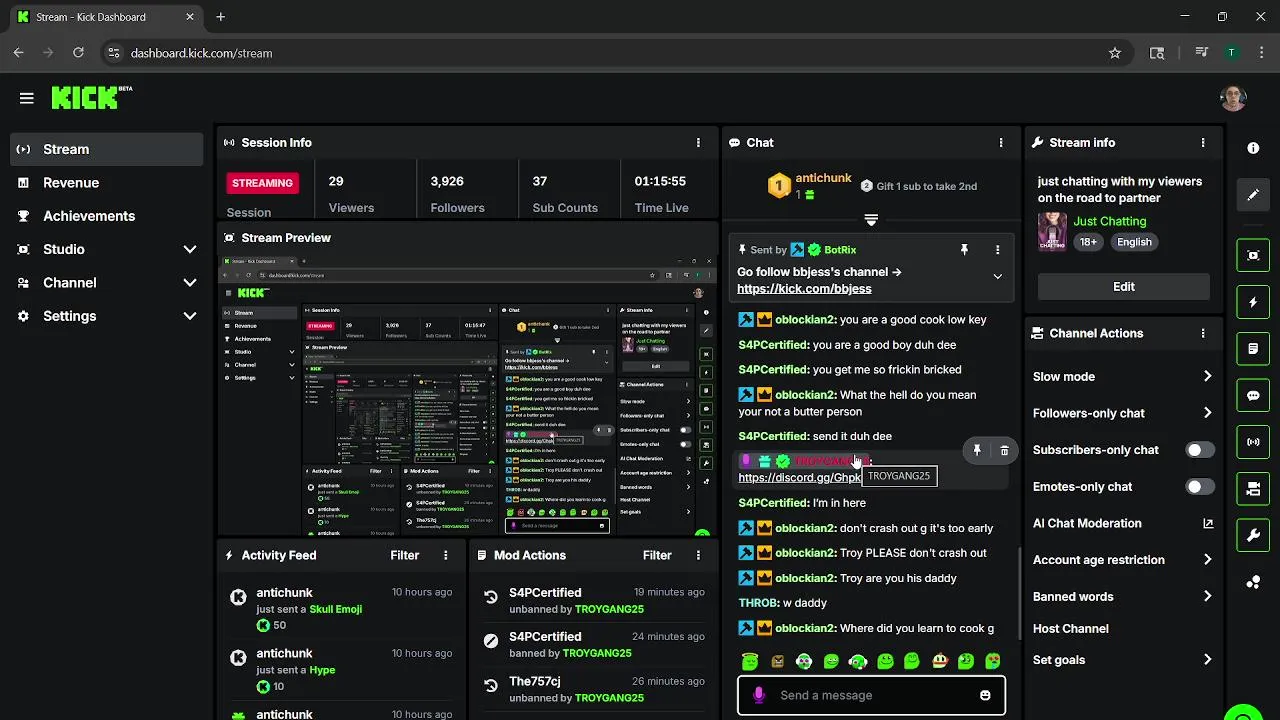Image resolution: width=1280 pixels, height=720 pixels.
Task: Reload the page in browser
Action: [78, 53]
